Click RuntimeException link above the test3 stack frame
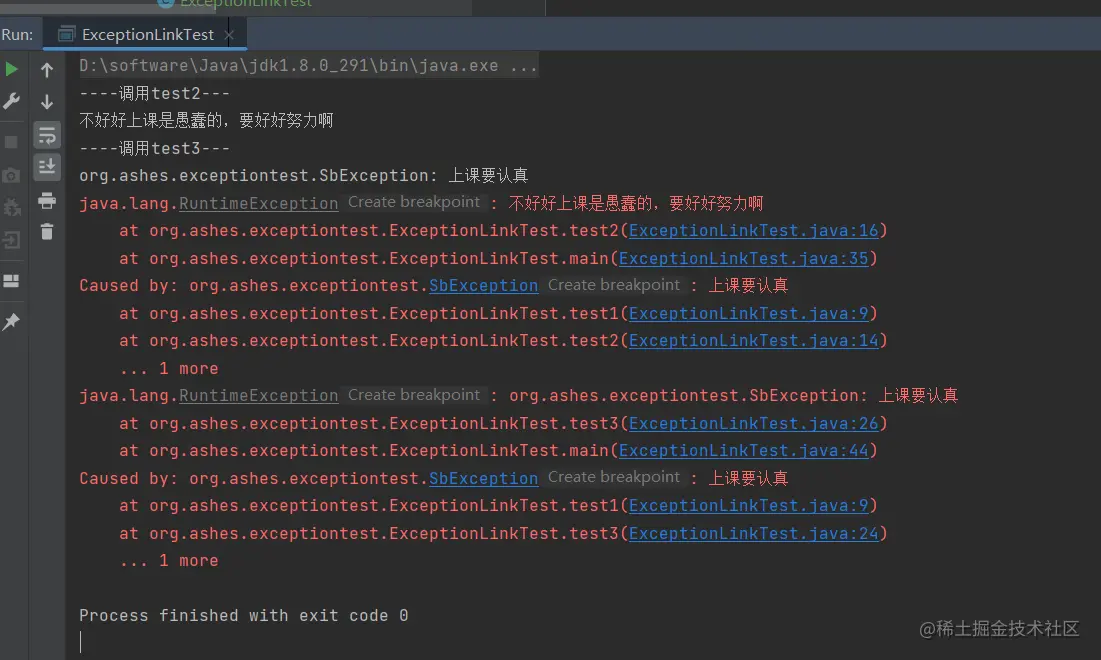The width and height of the screenshot is (1101, 660). pos(258,396)
